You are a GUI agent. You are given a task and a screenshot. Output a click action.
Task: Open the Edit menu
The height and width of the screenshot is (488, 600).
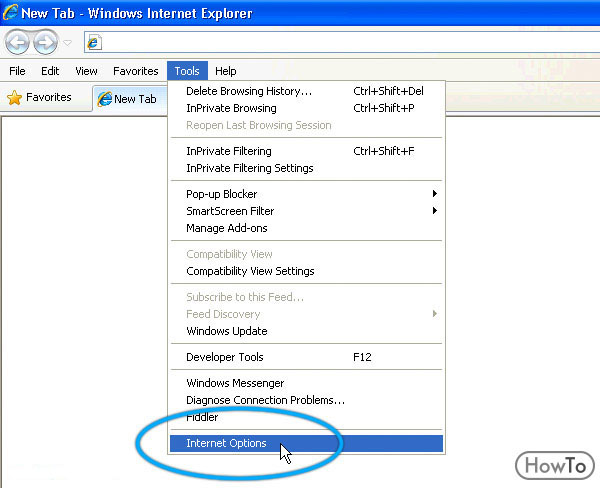click(x=50, y=71)
